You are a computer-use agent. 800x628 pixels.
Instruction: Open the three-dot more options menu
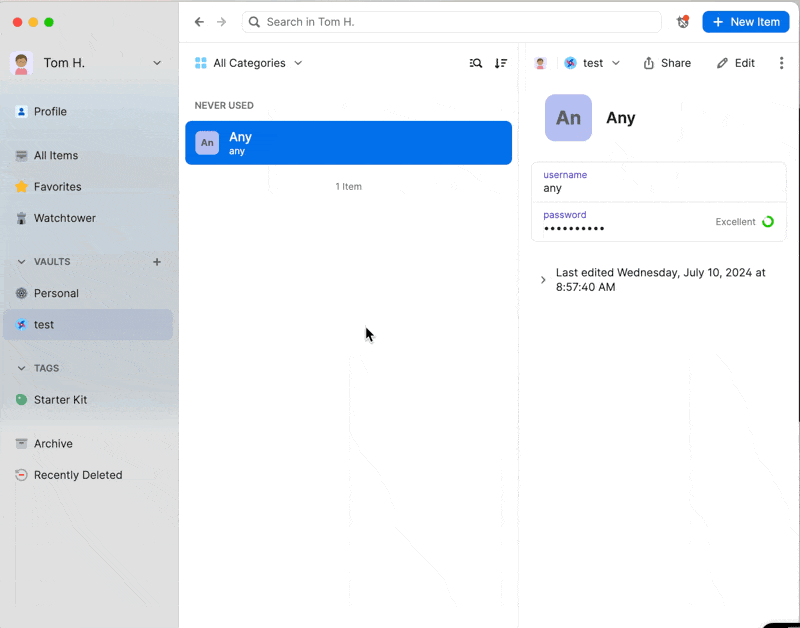[x=781, y=63]
